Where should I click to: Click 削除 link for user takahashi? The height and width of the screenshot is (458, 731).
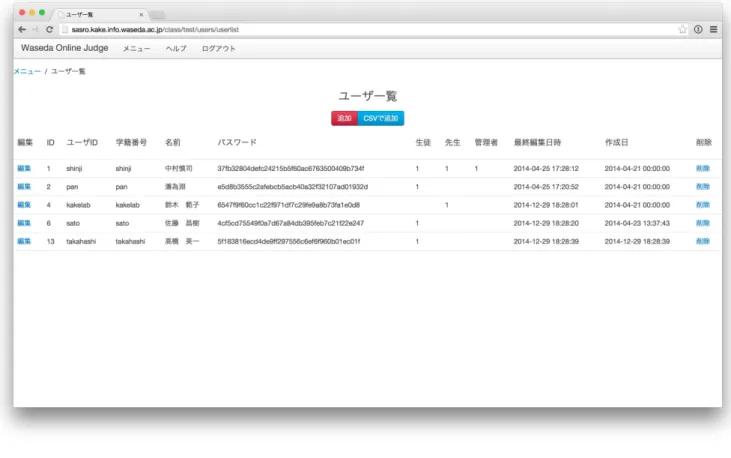pyautogui.click(x=703, y=241)
